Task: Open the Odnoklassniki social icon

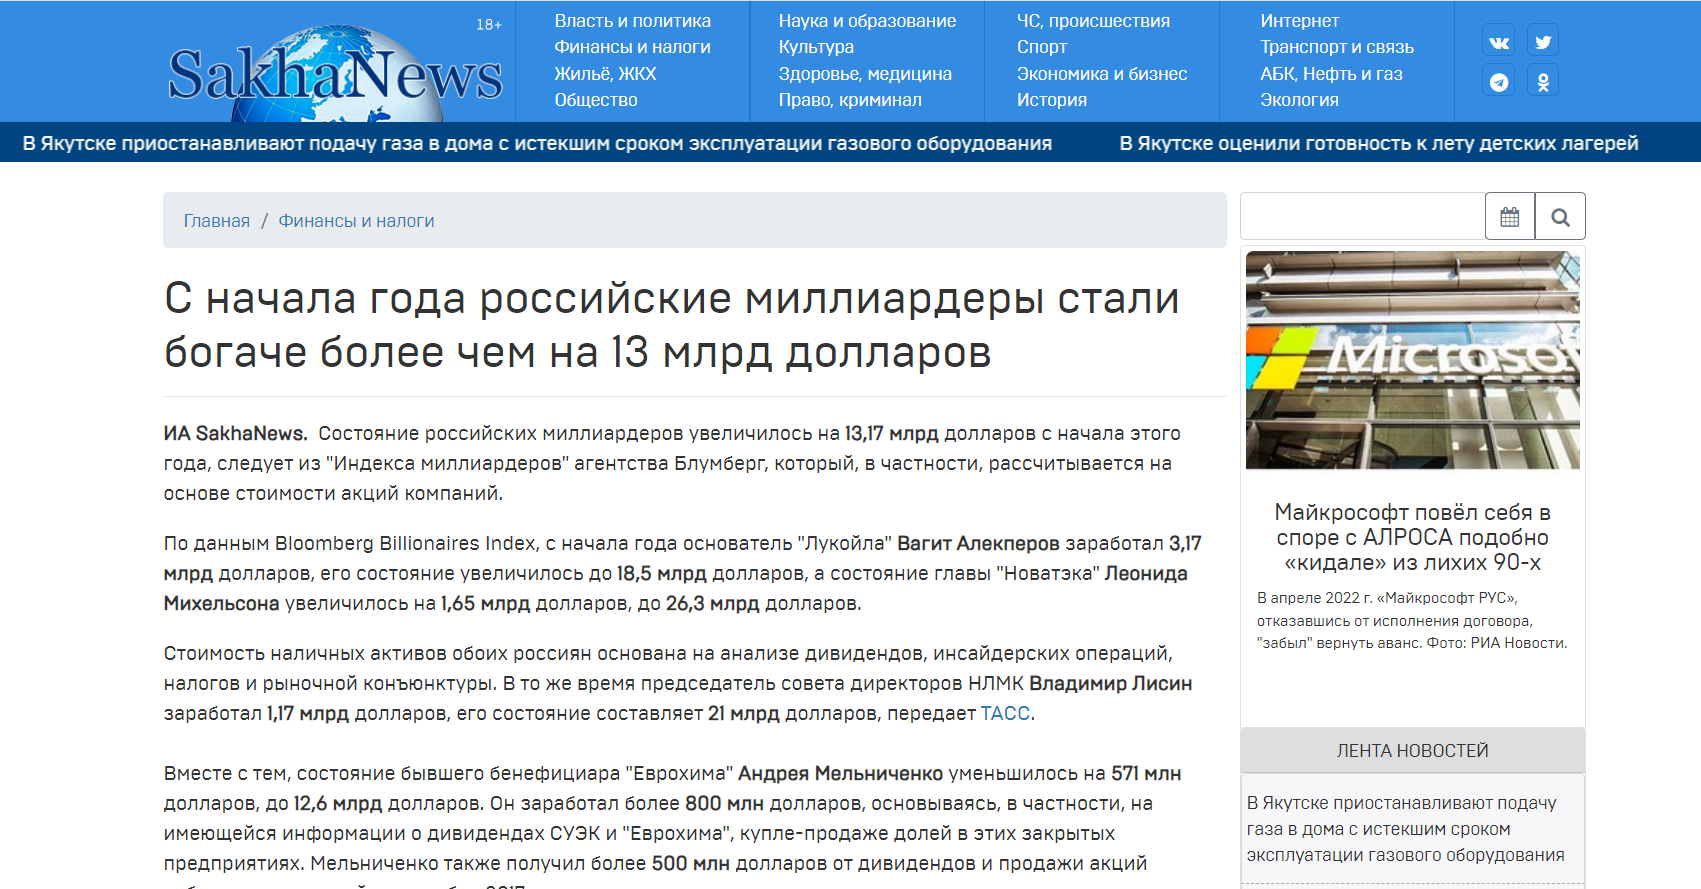Action: (x=1543, y=81)
